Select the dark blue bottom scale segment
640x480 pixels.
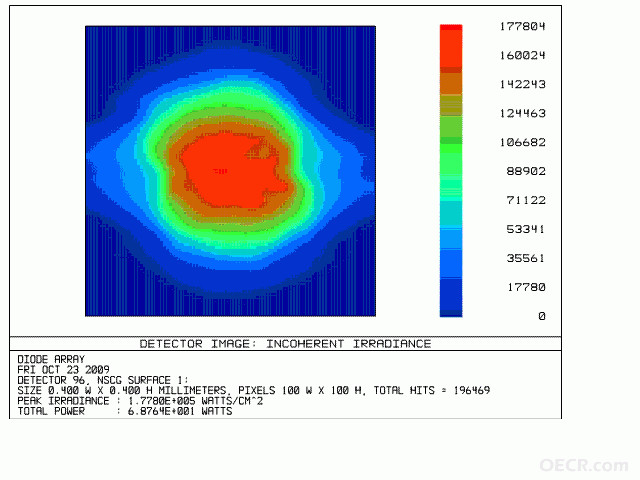pos(451,298)
